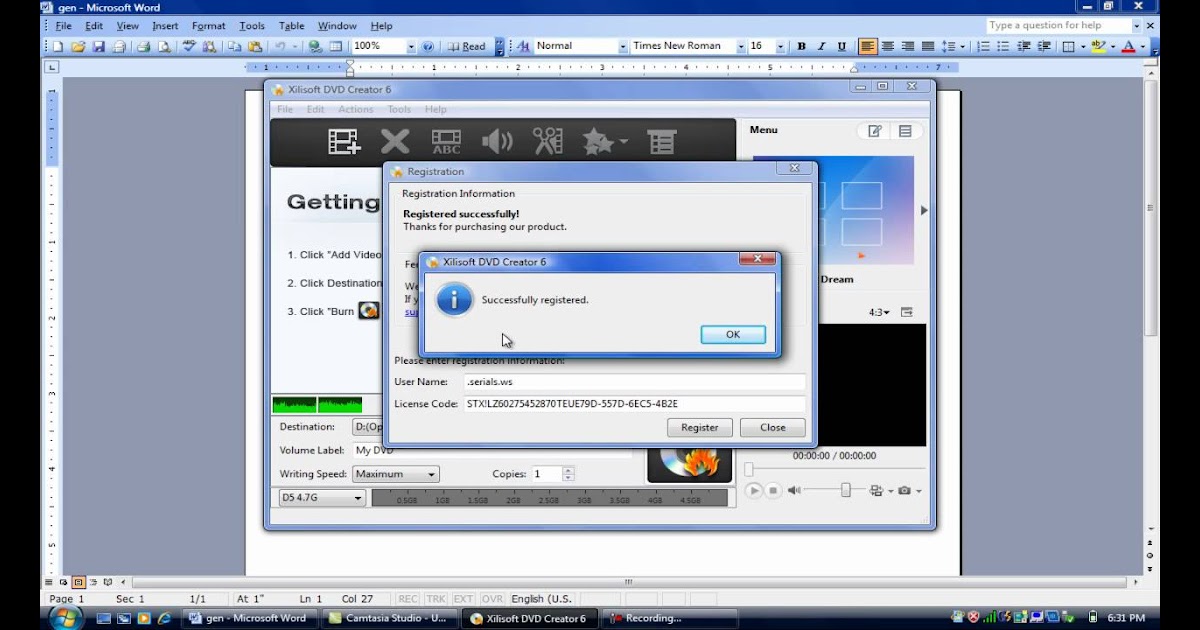Toggle Align Left in Word toolbar
The height and width of the screenshot is (630, 1200).
pos(867,46)
